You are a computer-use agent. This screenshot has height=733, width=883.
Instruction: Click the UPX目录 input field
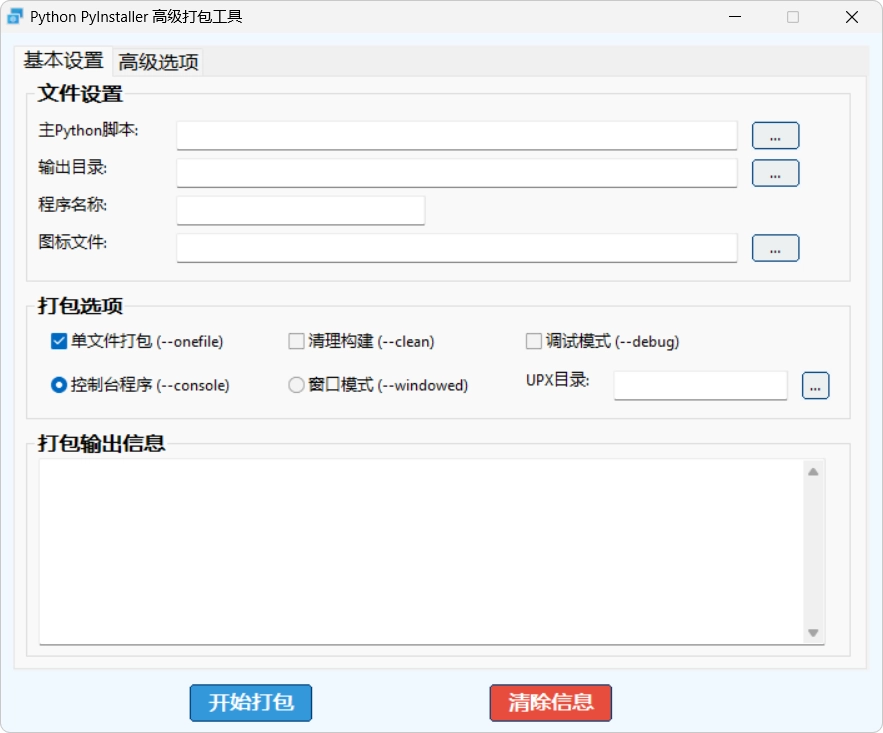pyautogui.click(x=700, y=386)
